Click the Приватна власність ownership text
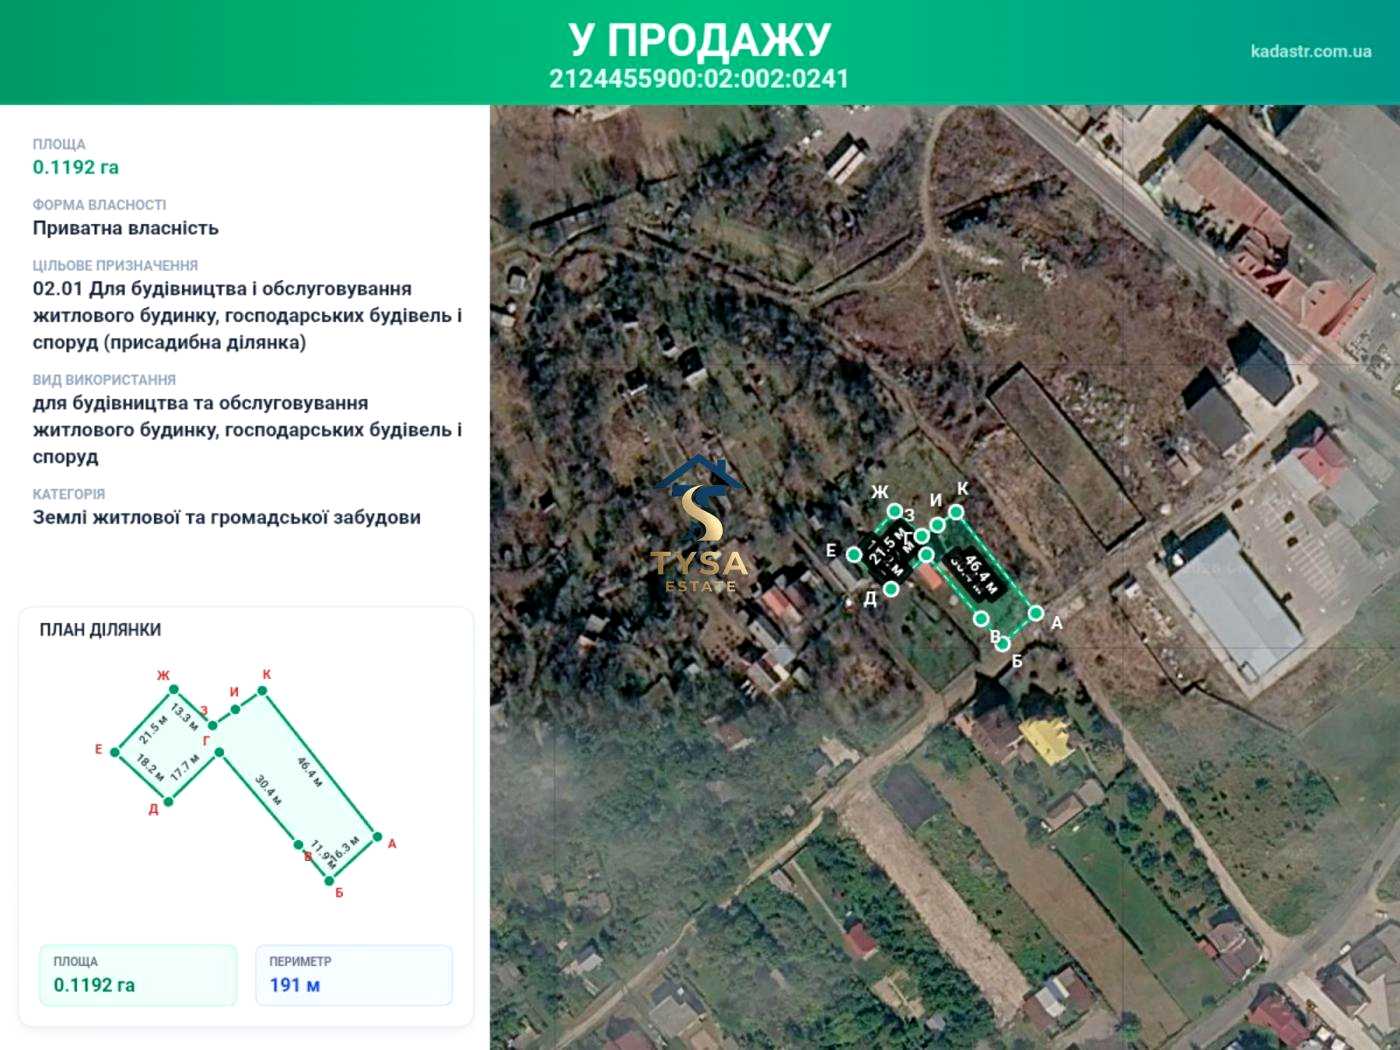 point(126,228)
